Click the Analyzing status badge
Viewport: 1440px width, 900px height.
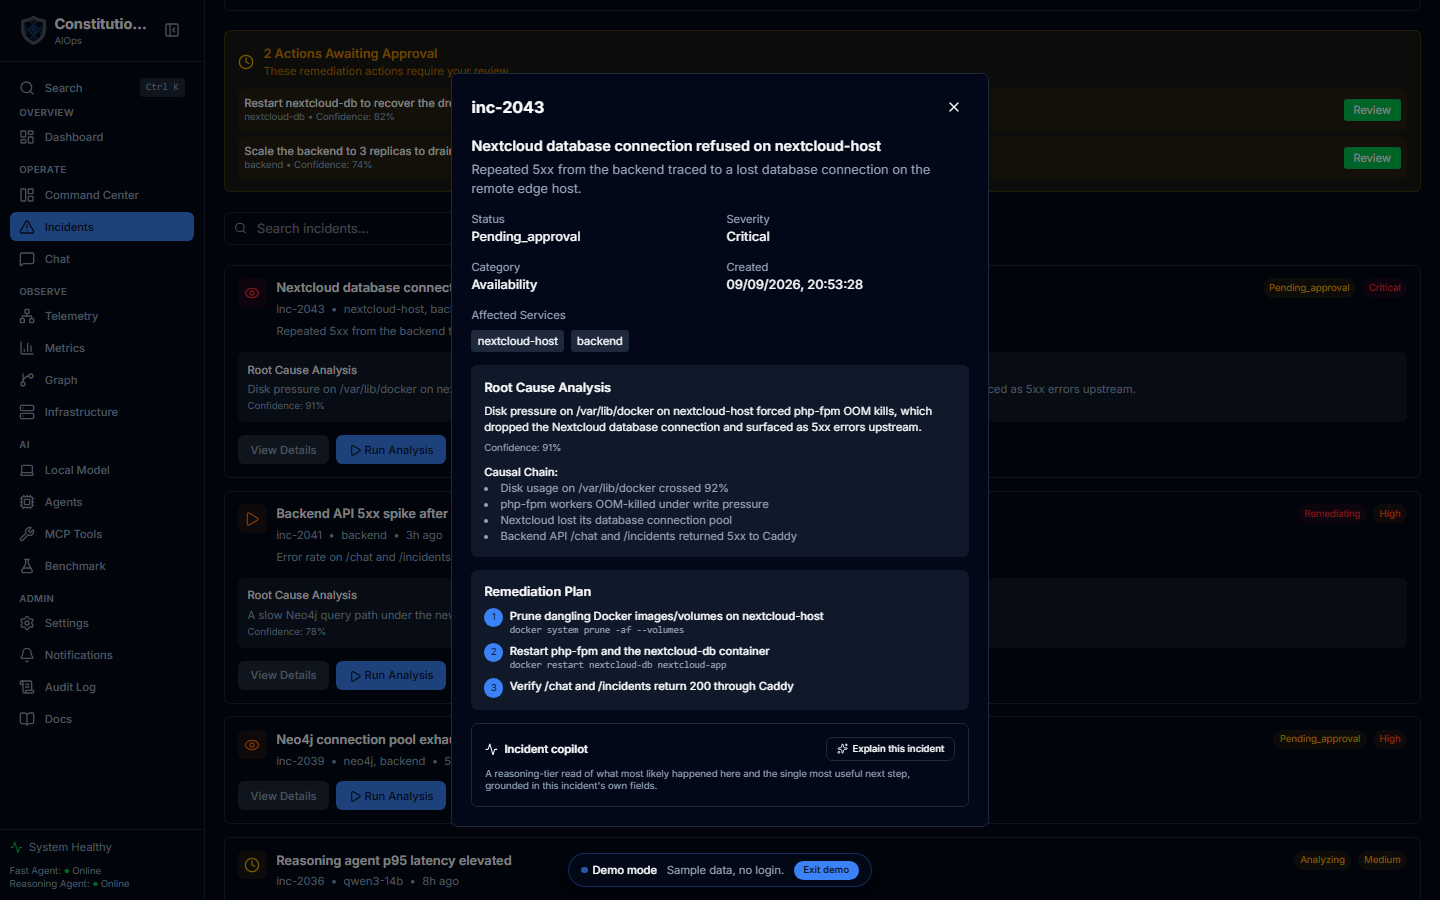pos(1322,860)
